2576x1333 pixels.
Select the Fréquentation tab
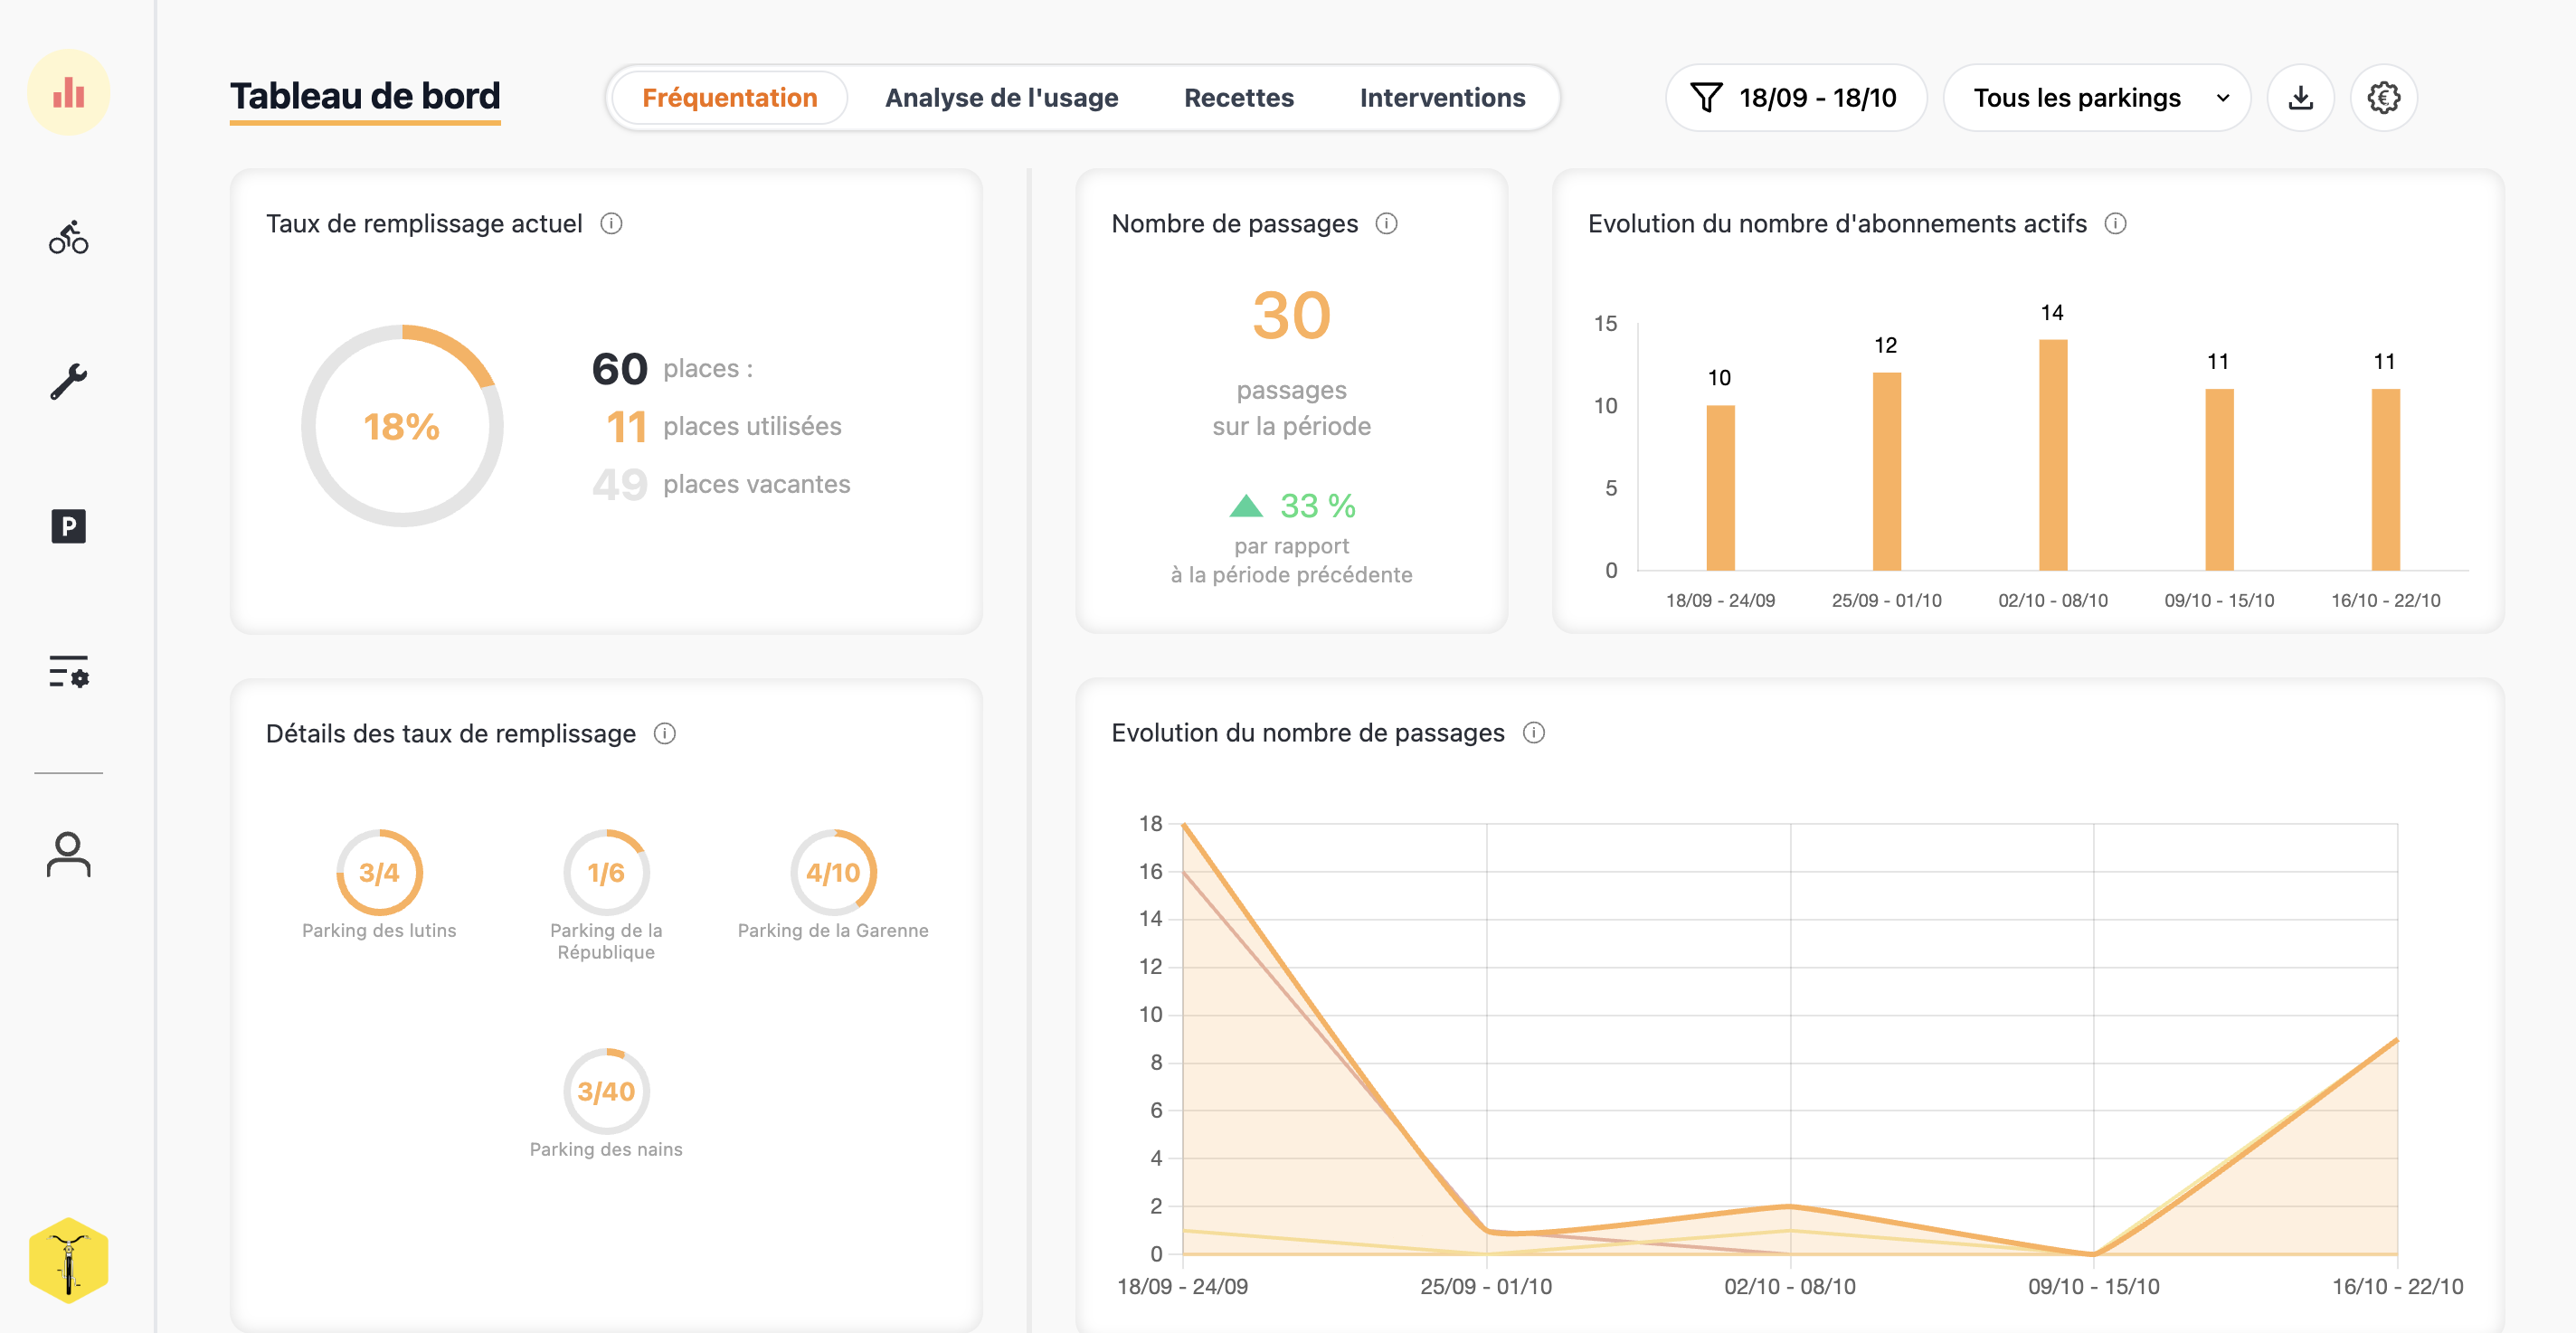point(729,98)
